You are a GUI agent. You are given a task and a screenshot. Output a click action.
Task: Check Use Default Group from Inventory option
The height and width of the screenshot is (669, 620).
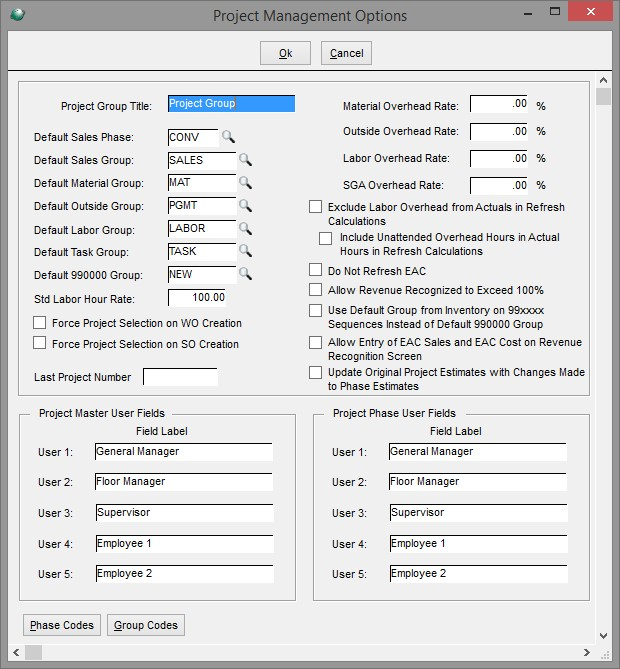[x=315, y=310]
